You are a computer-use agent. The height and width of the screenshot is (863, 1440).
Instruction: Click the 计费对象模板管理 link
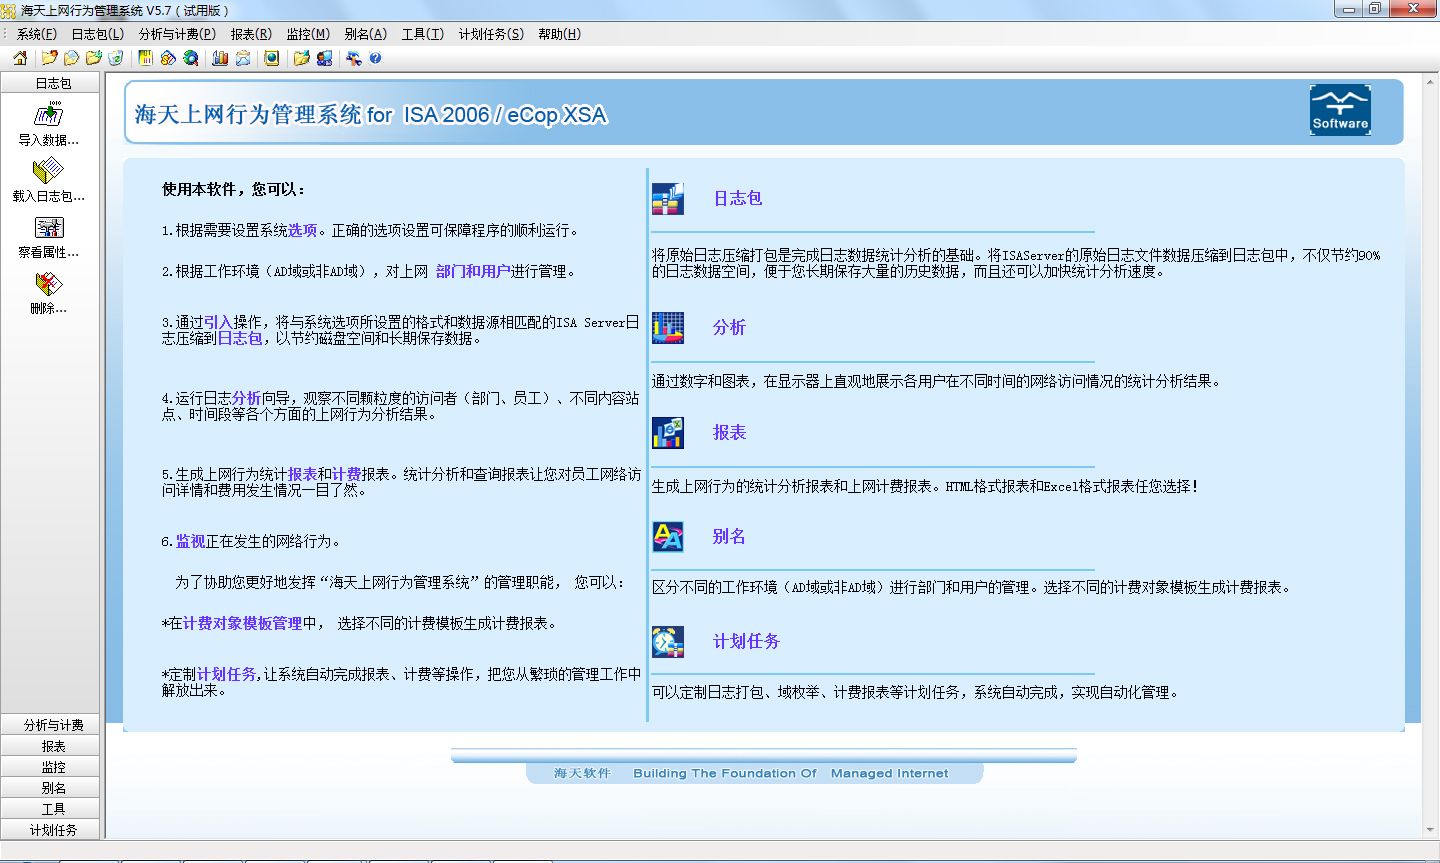tap(242, 623)
